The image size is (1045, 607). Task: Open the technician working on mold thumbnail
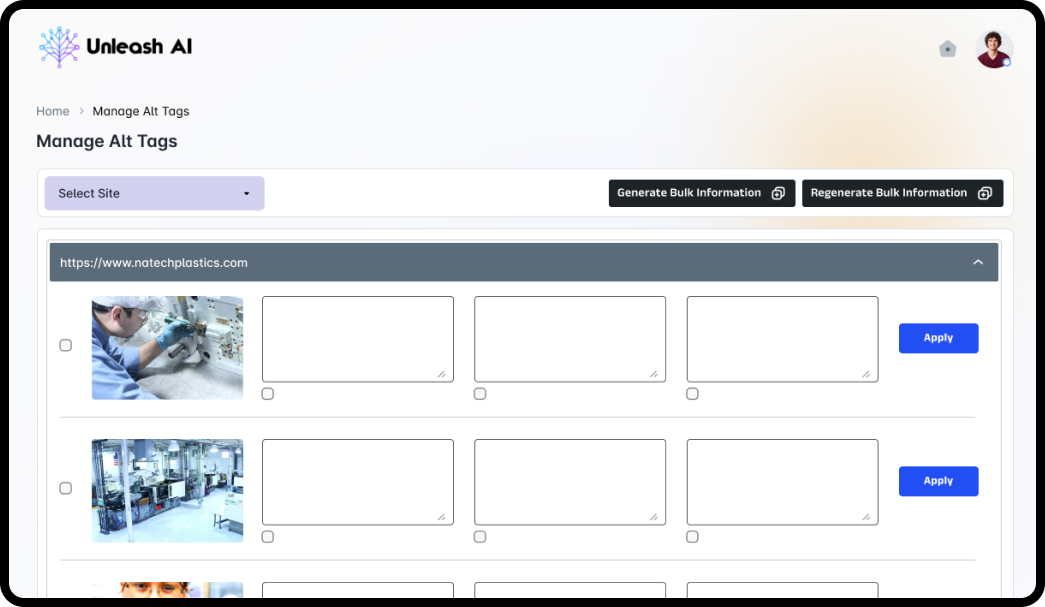click(x=167, y=348)
